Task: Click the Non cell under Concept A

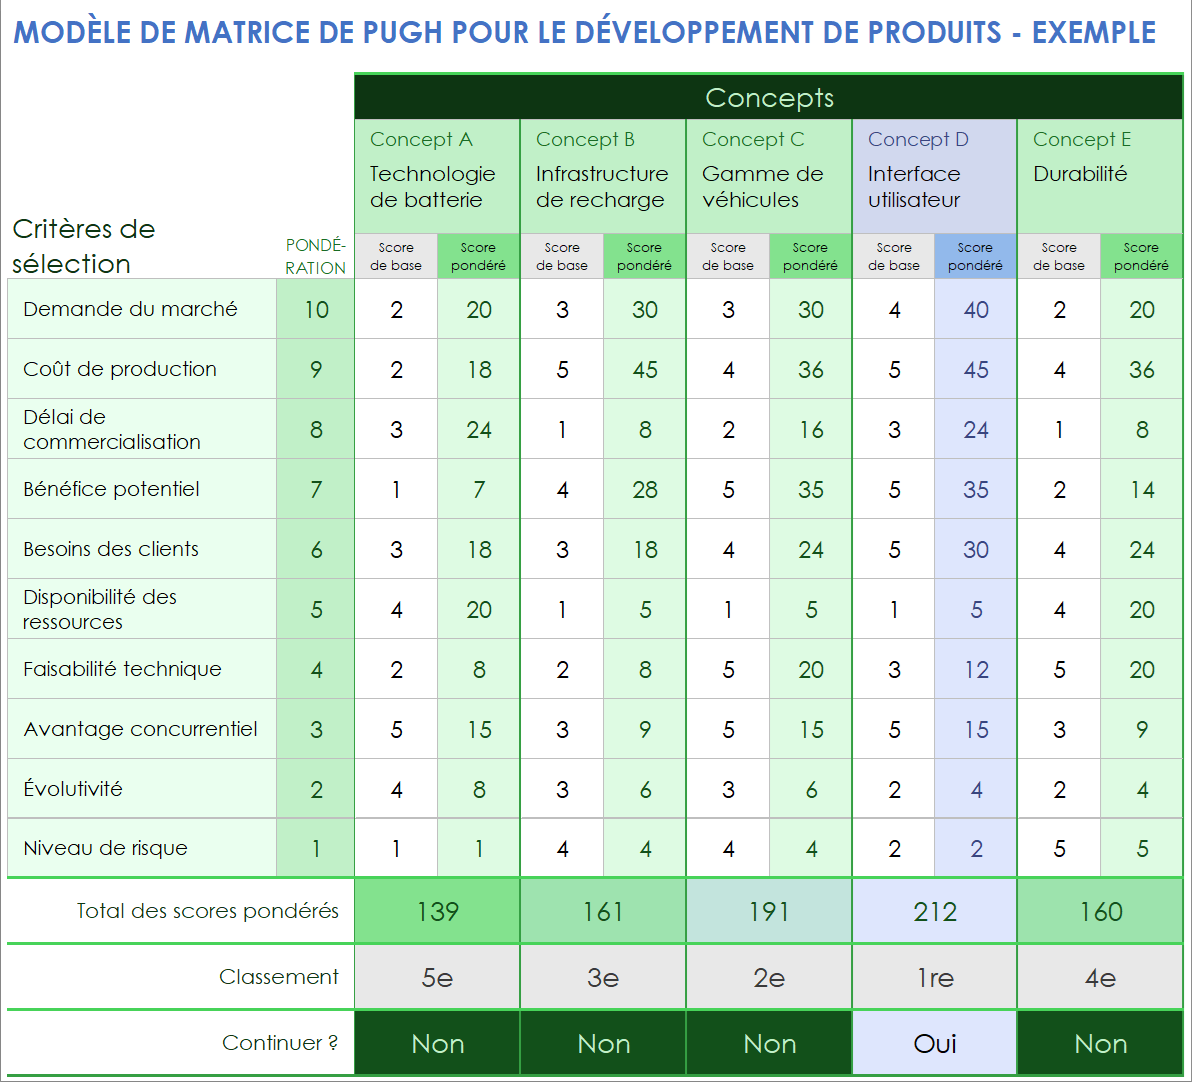Action: click(437, 1042)
